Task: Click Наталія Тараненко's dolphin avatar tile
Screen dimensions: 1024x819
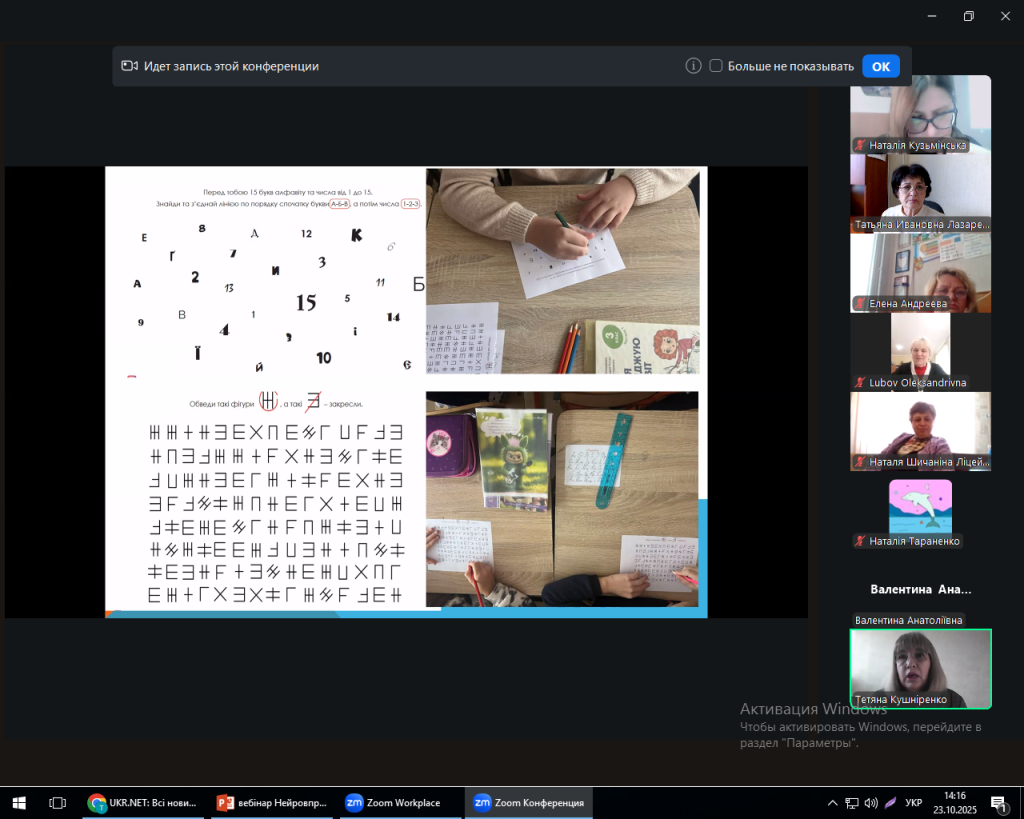Action: (920, 510)
